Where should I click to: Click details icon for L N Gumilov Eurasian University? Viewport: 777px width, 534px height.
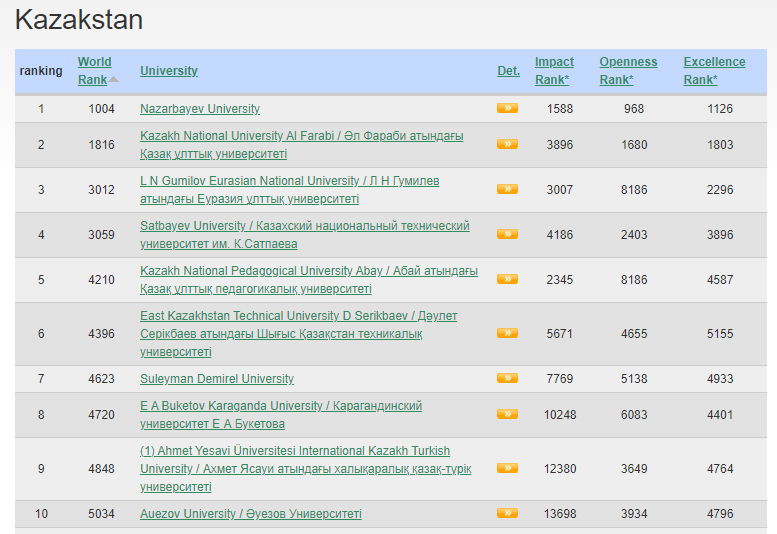(507, 189)
